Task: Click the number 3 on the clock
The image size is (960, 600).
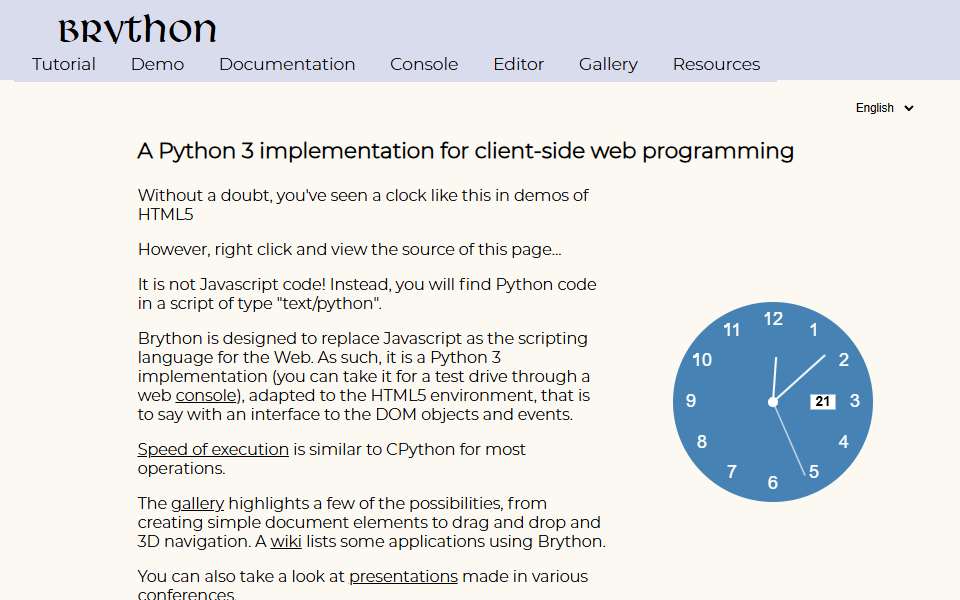Action: pyautogui.click(x=855, y=401)
